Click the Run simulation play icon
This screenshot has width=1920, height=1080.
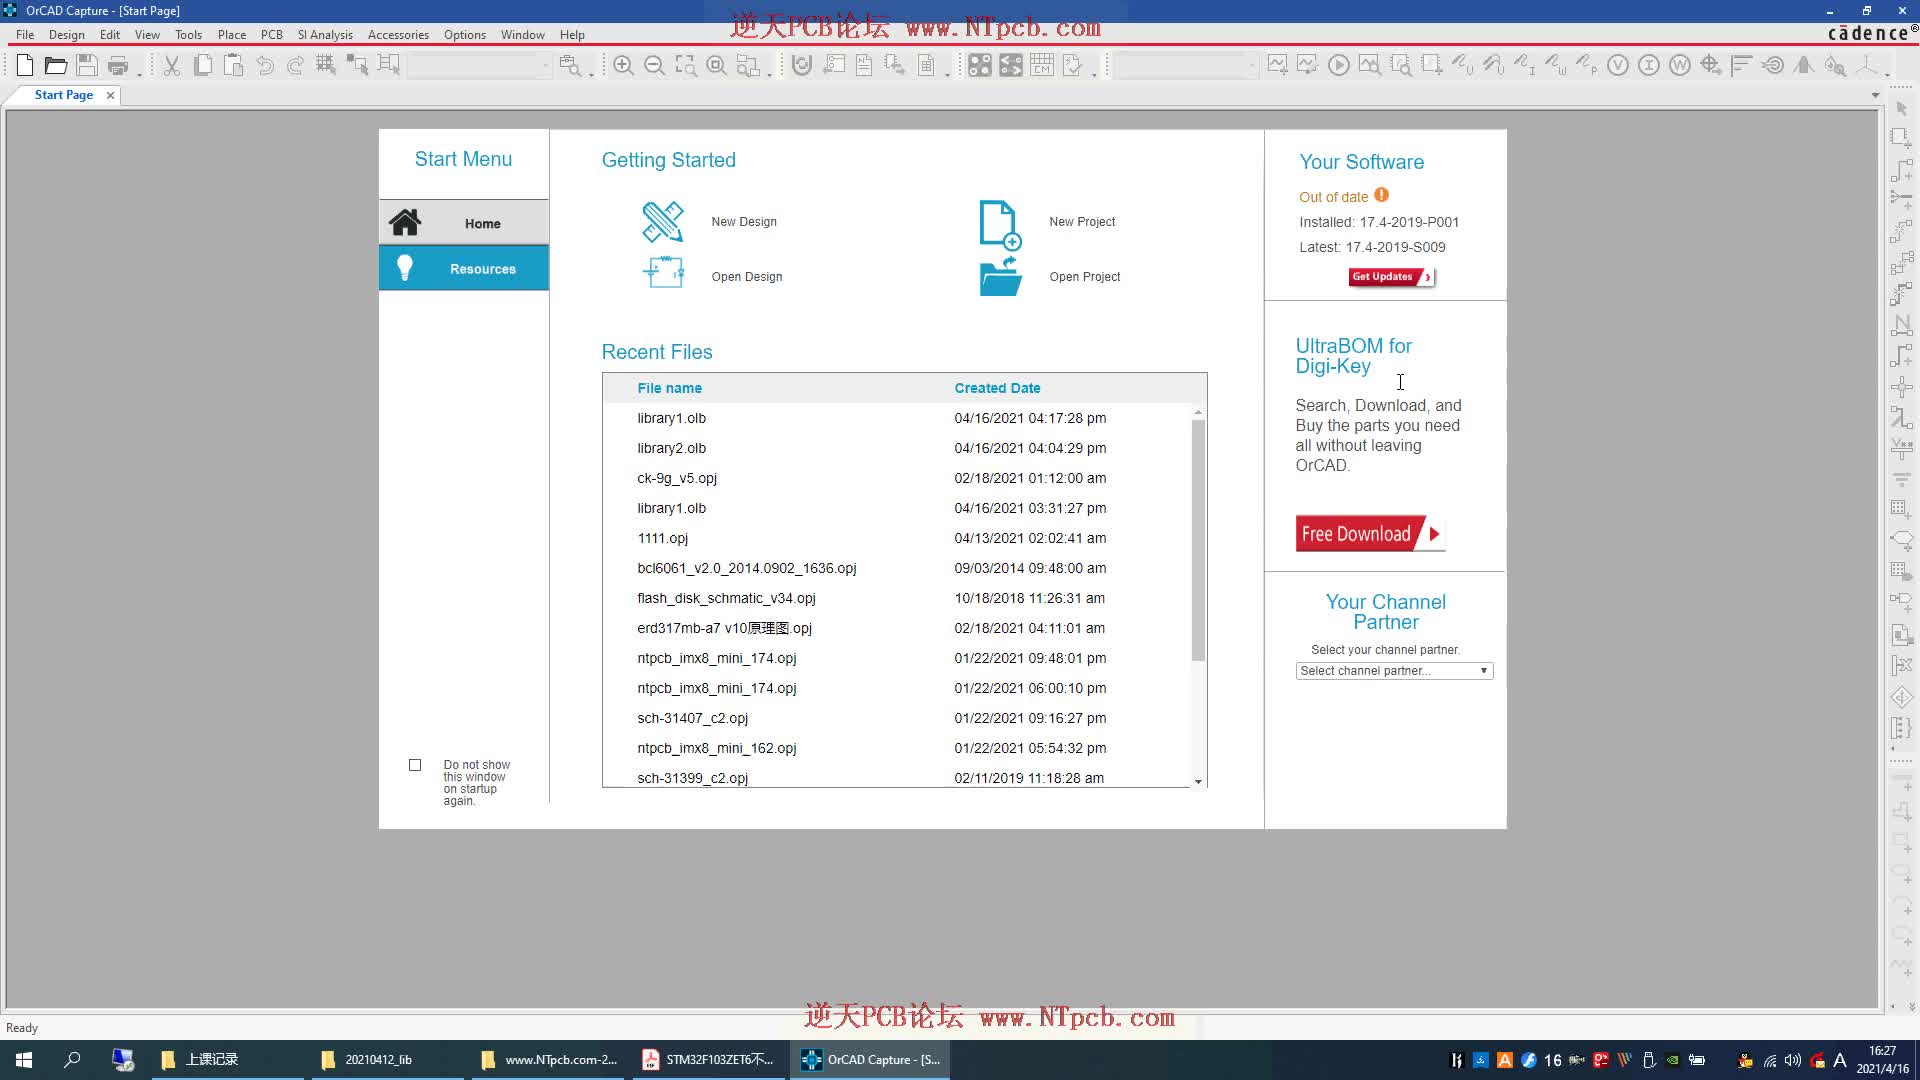(x=1339, y=66)
